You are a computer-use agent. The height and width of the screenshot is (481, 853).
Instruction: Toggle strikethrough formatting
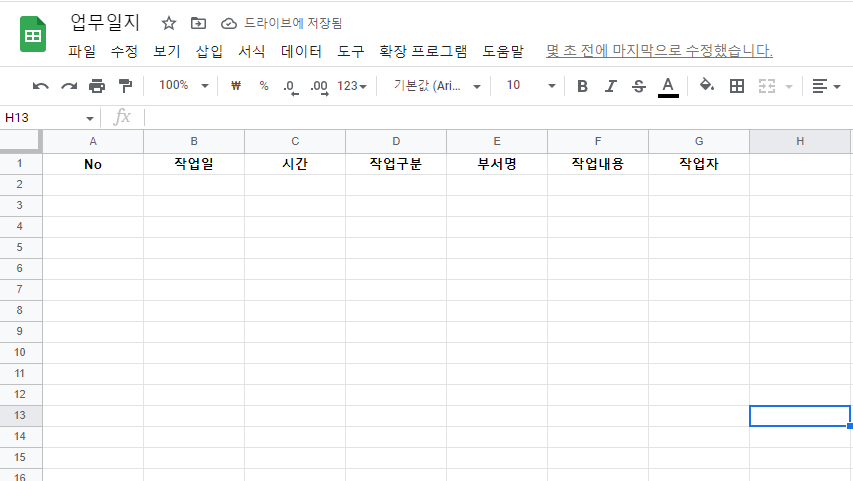tap(639, 86)
